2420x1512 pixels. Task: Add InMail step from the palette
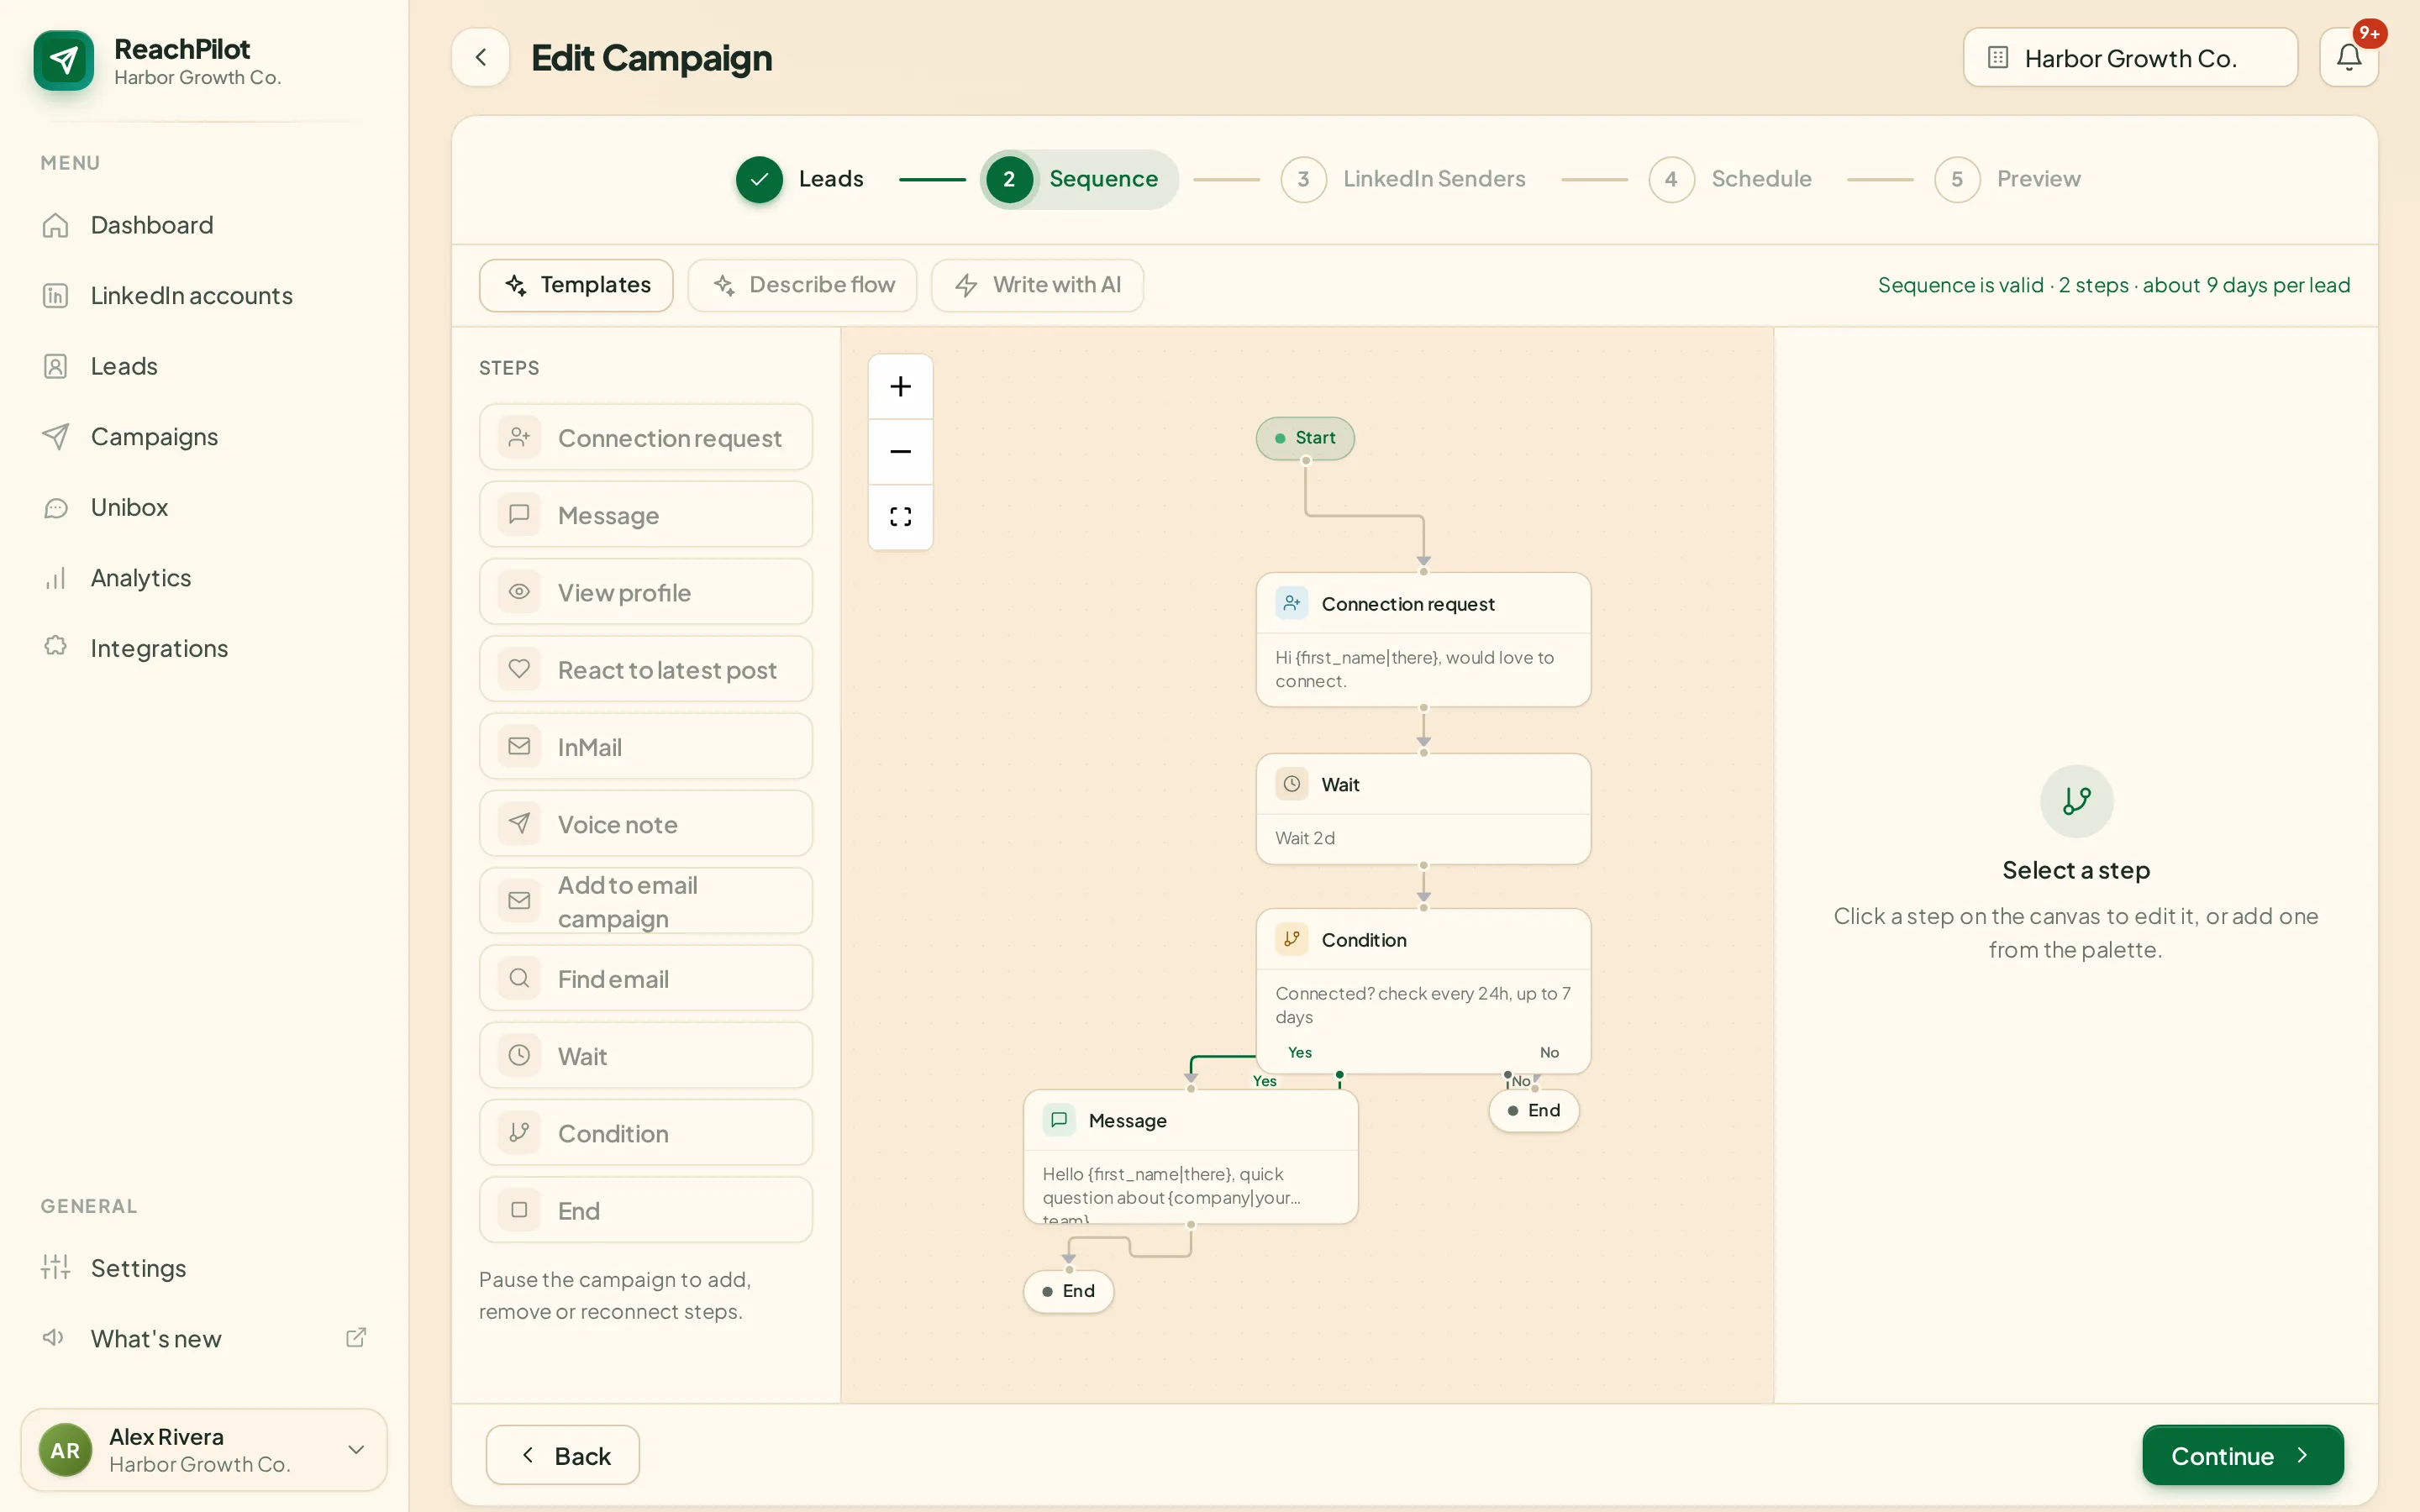click(x=646, y=747)
